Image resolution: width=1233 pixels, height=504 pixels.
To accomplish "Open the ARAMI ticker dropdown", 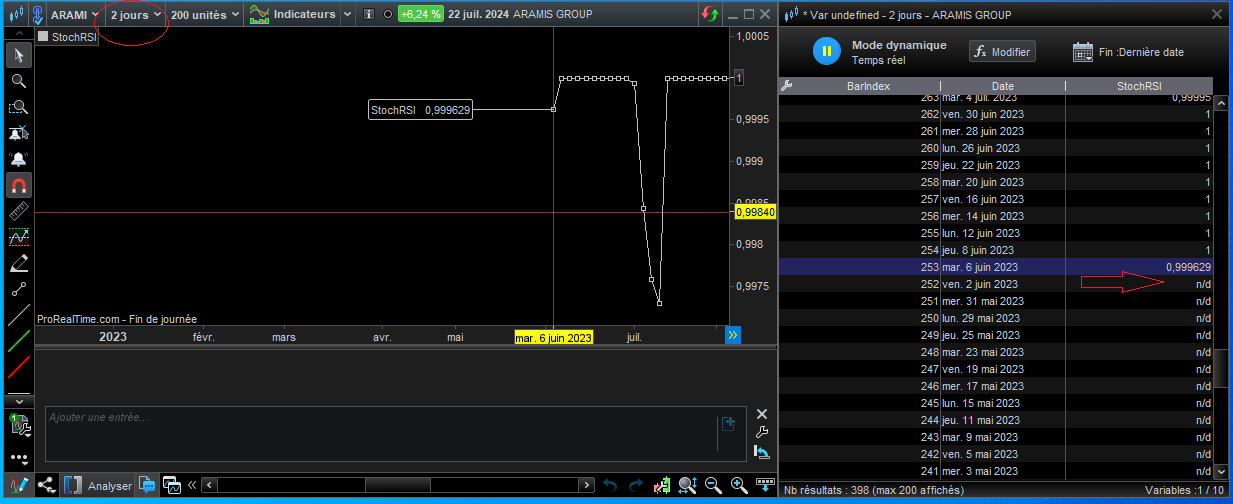I will click(x=74, y=15).
